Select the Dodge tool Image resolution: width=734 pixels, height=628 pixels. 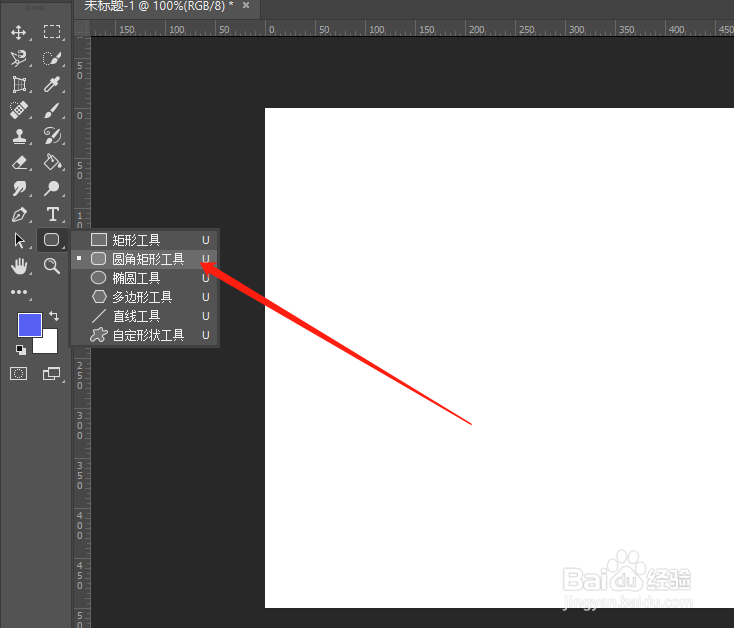[x=51, y=189]
